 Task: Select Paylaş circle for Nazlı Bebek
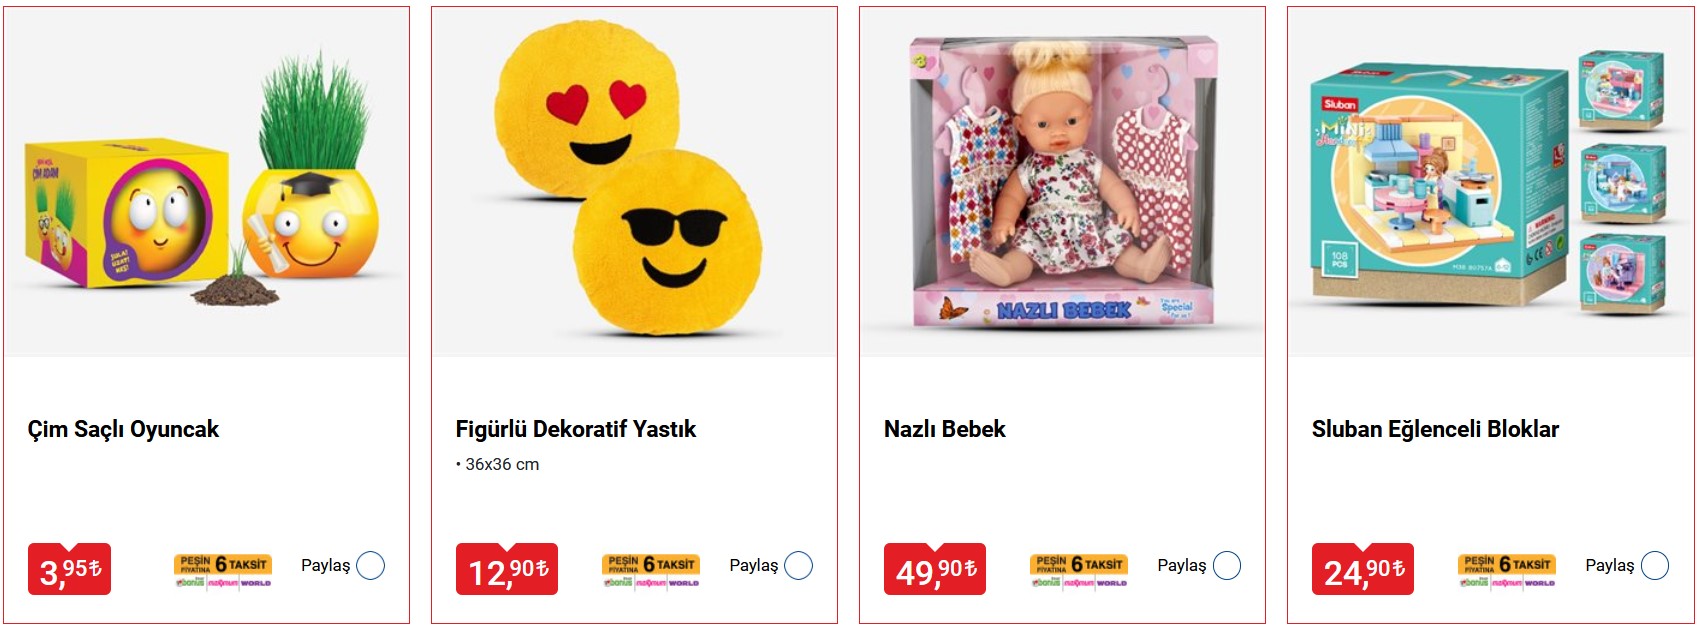point(1227,566)
